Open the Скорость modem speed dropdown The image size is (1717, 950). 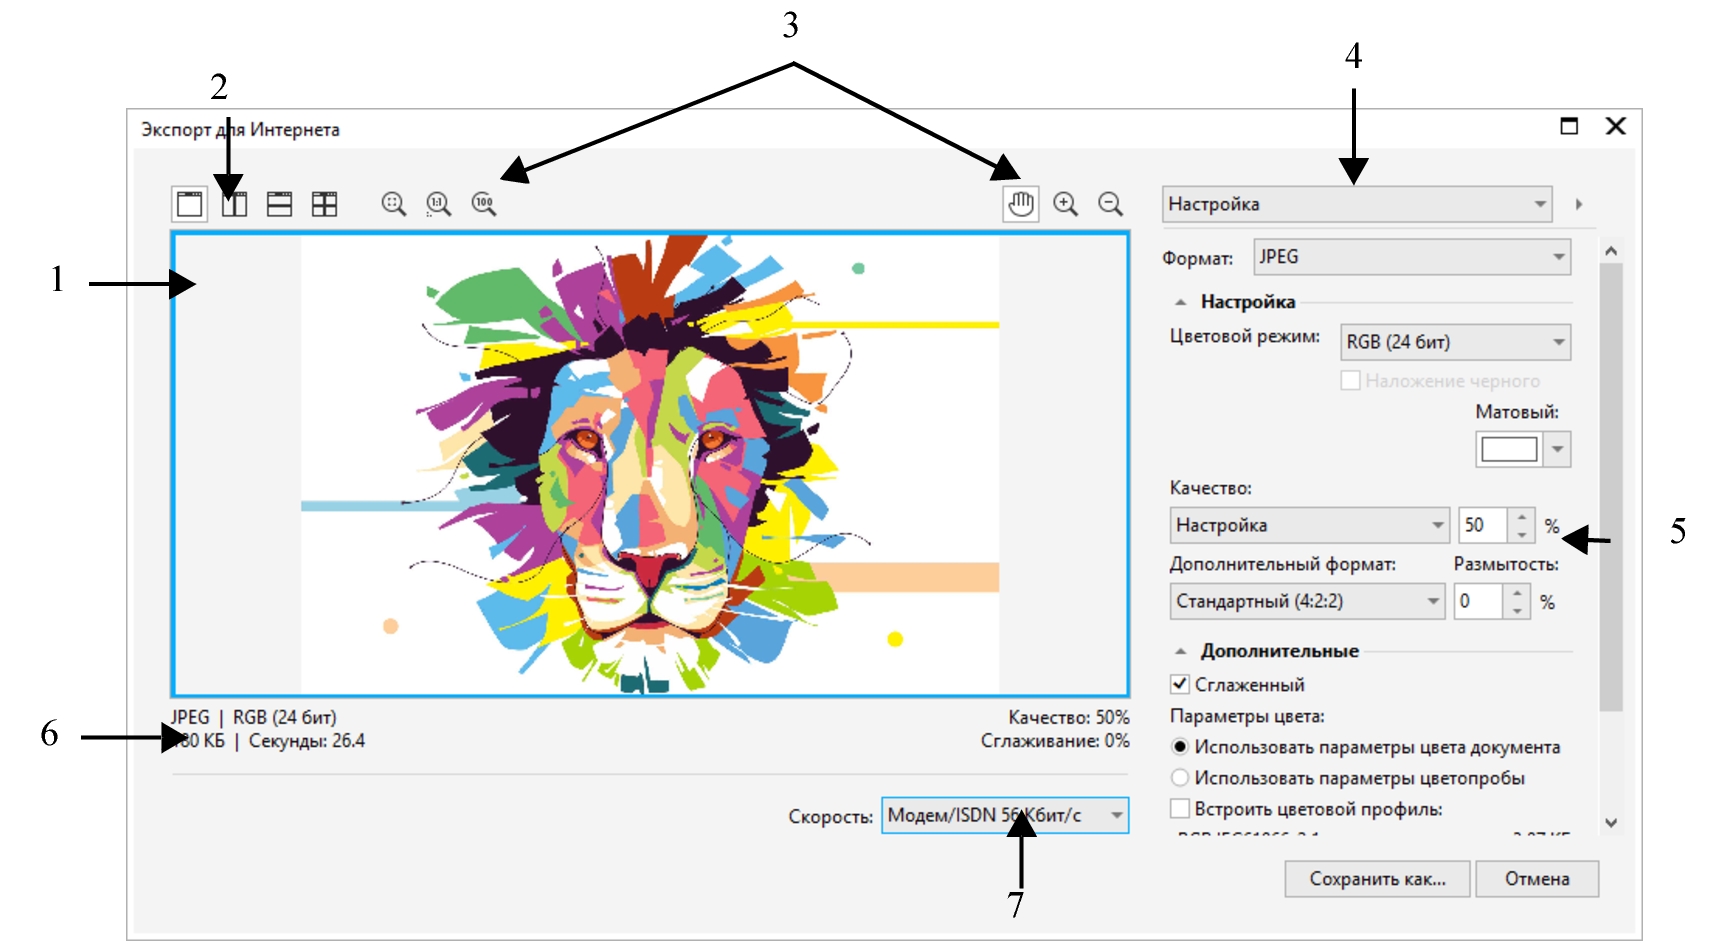[1004, 816]
